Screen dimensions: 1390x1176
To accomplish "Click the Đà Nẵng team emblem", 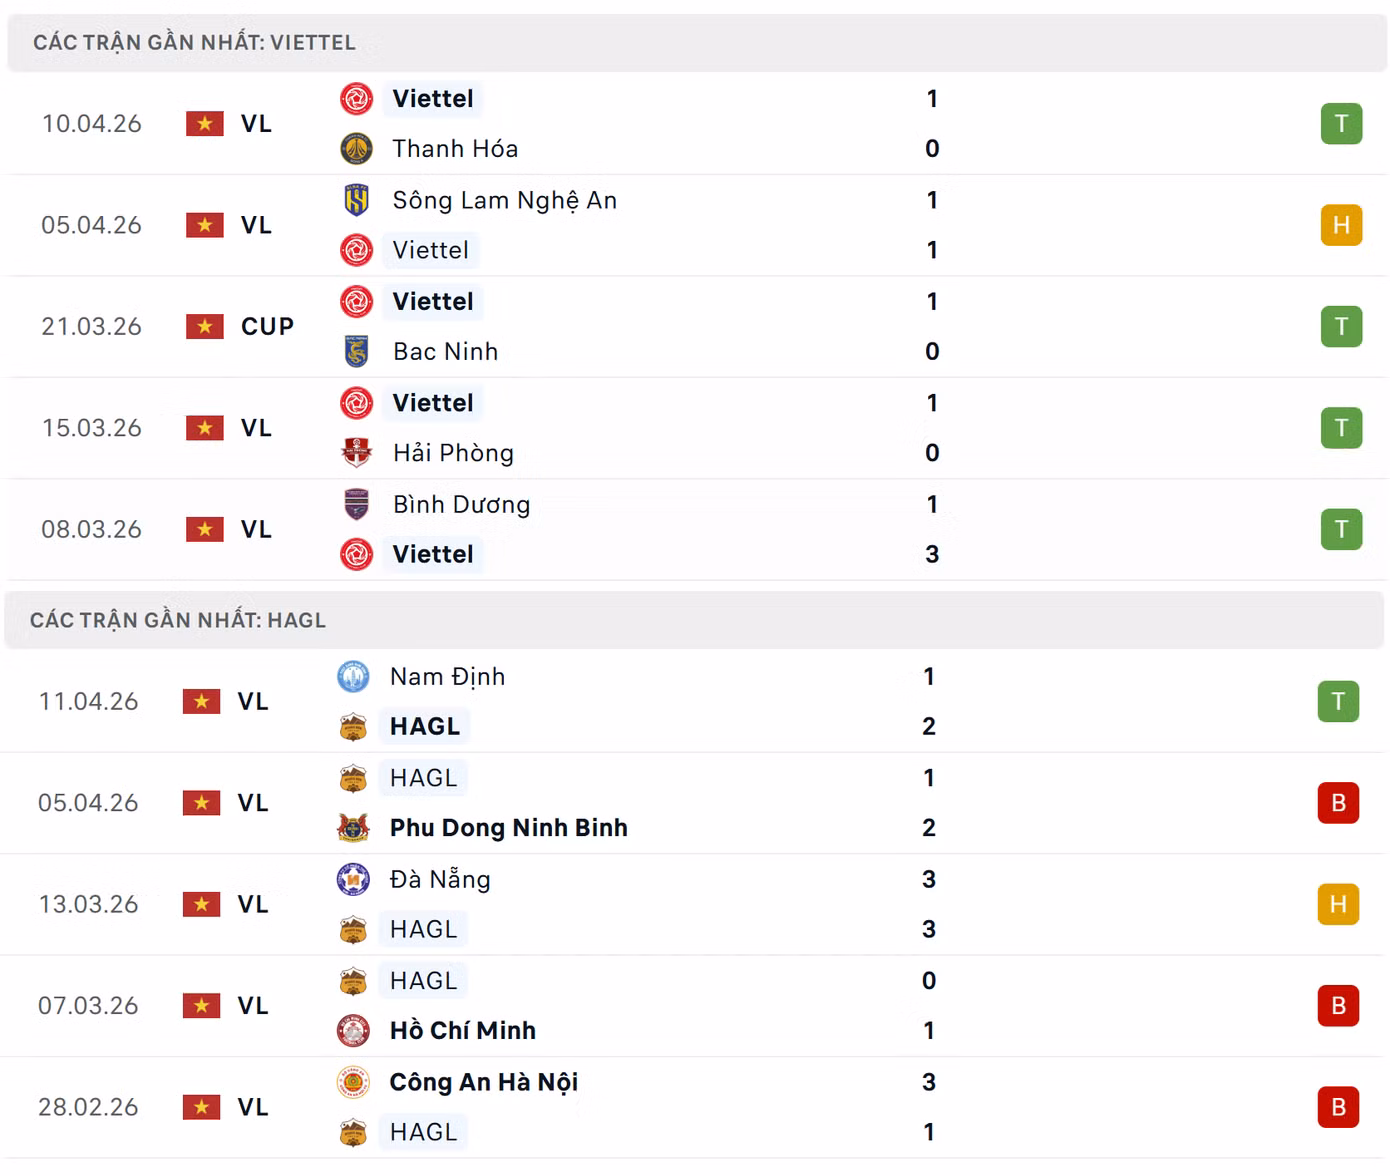I will (x=352, y=879).
